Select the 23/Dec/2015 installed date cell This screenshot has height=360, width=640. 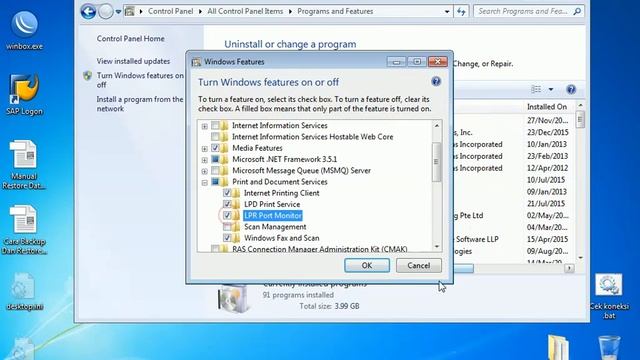[547, 132]
